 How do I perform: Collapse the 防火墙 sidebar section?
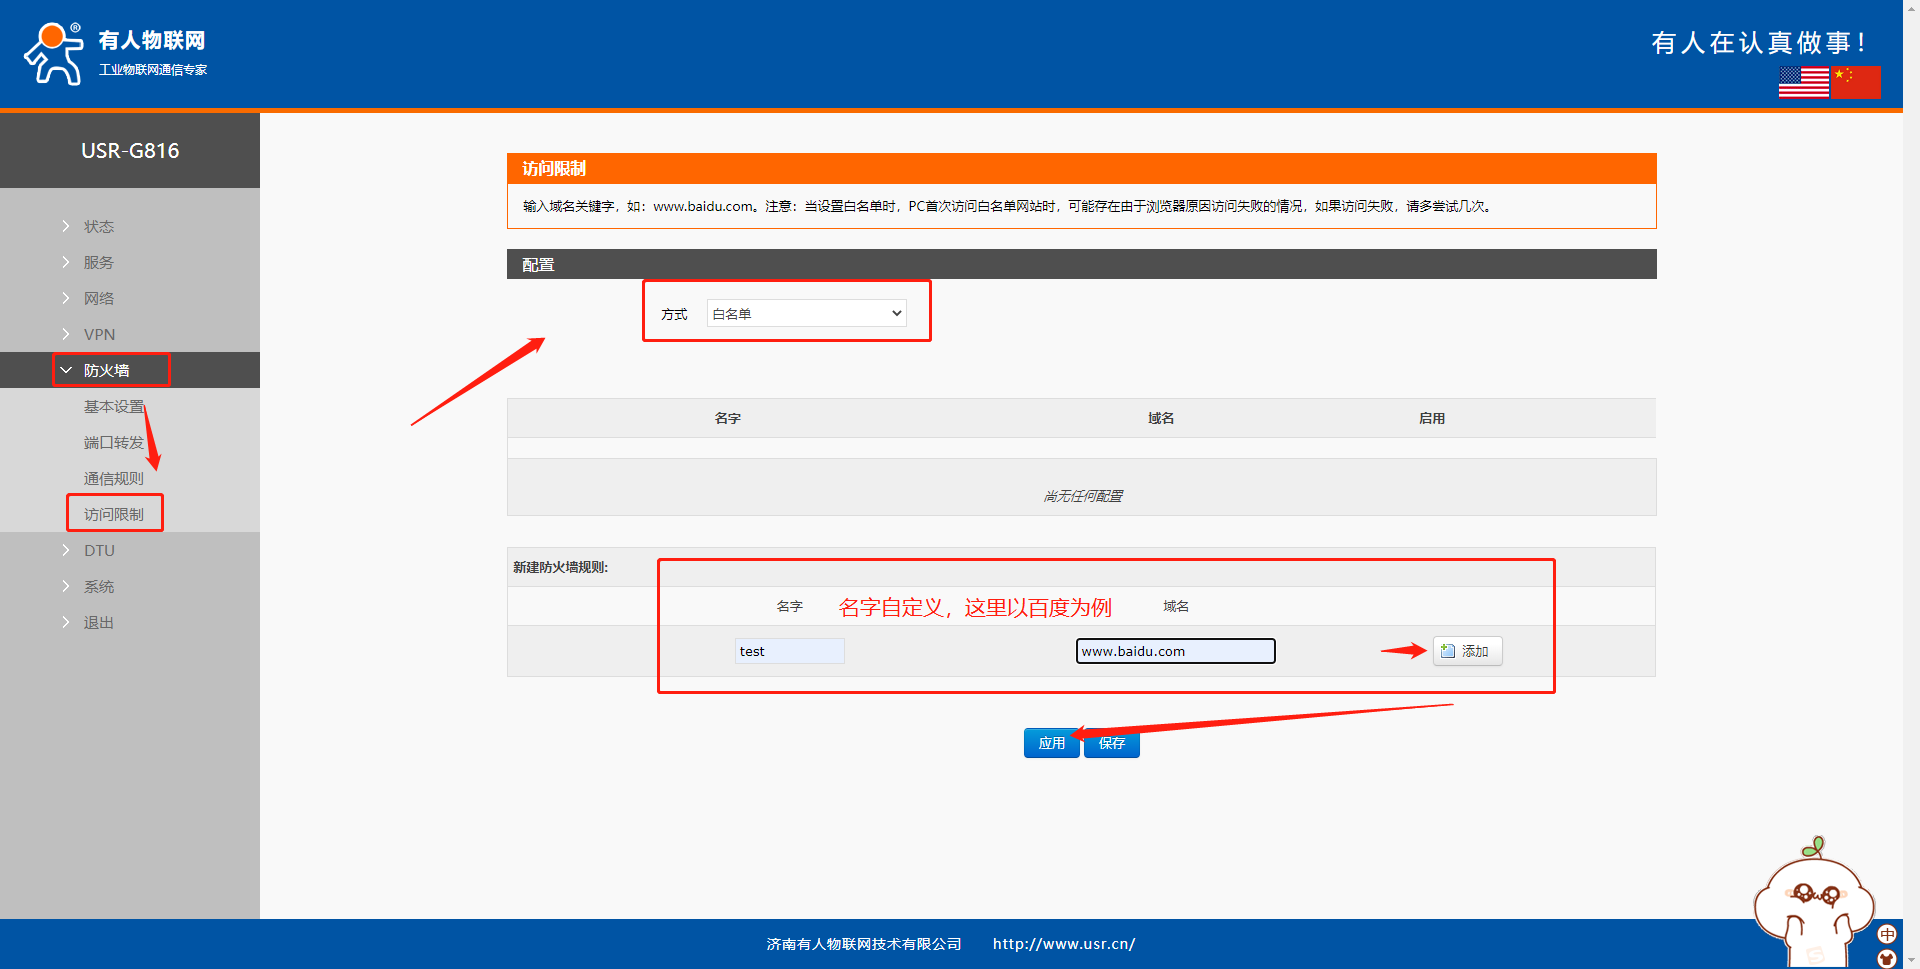point(106,370)
